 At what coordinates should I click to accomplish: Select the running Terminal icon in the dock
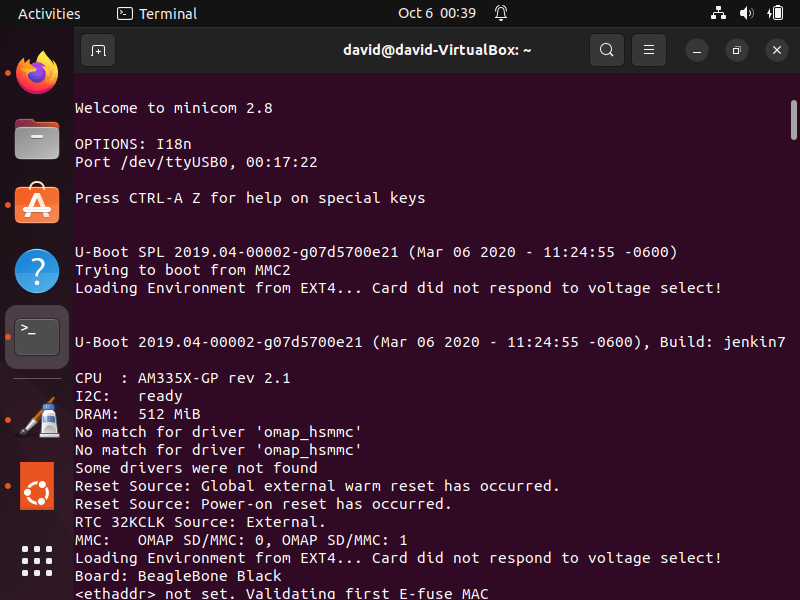click(x=37, y=337)
